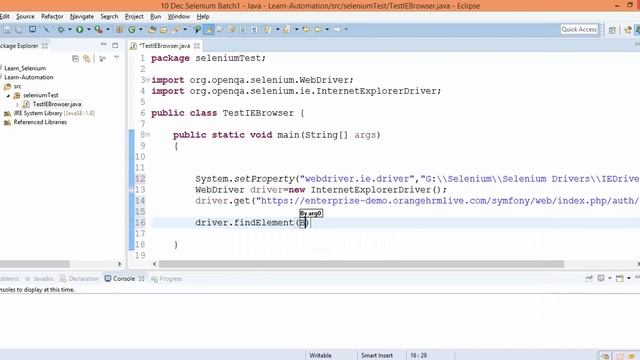Expand the TestIEBrowser.java tree node
The height and width of the screenshot is (360, 640).
[x=17, y=104]
